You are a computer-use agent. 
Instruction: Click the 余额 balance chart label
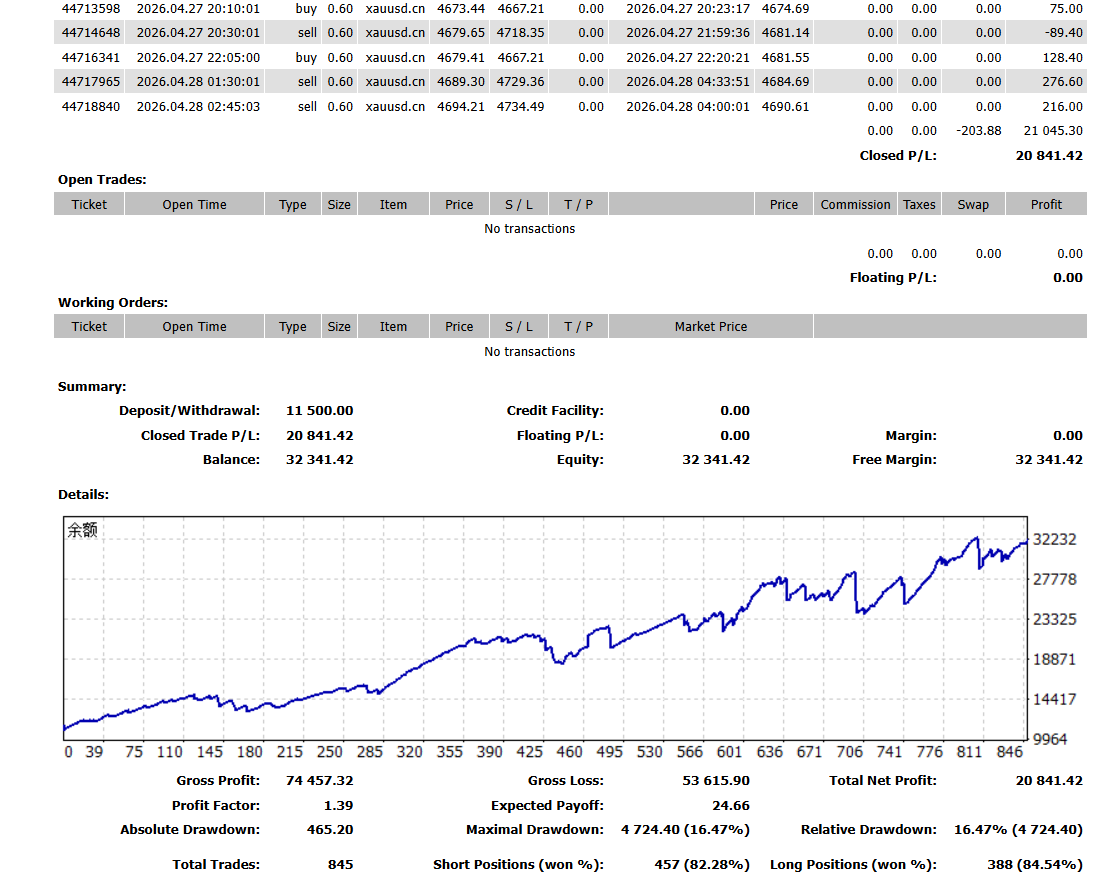click(x=83, y=531)
